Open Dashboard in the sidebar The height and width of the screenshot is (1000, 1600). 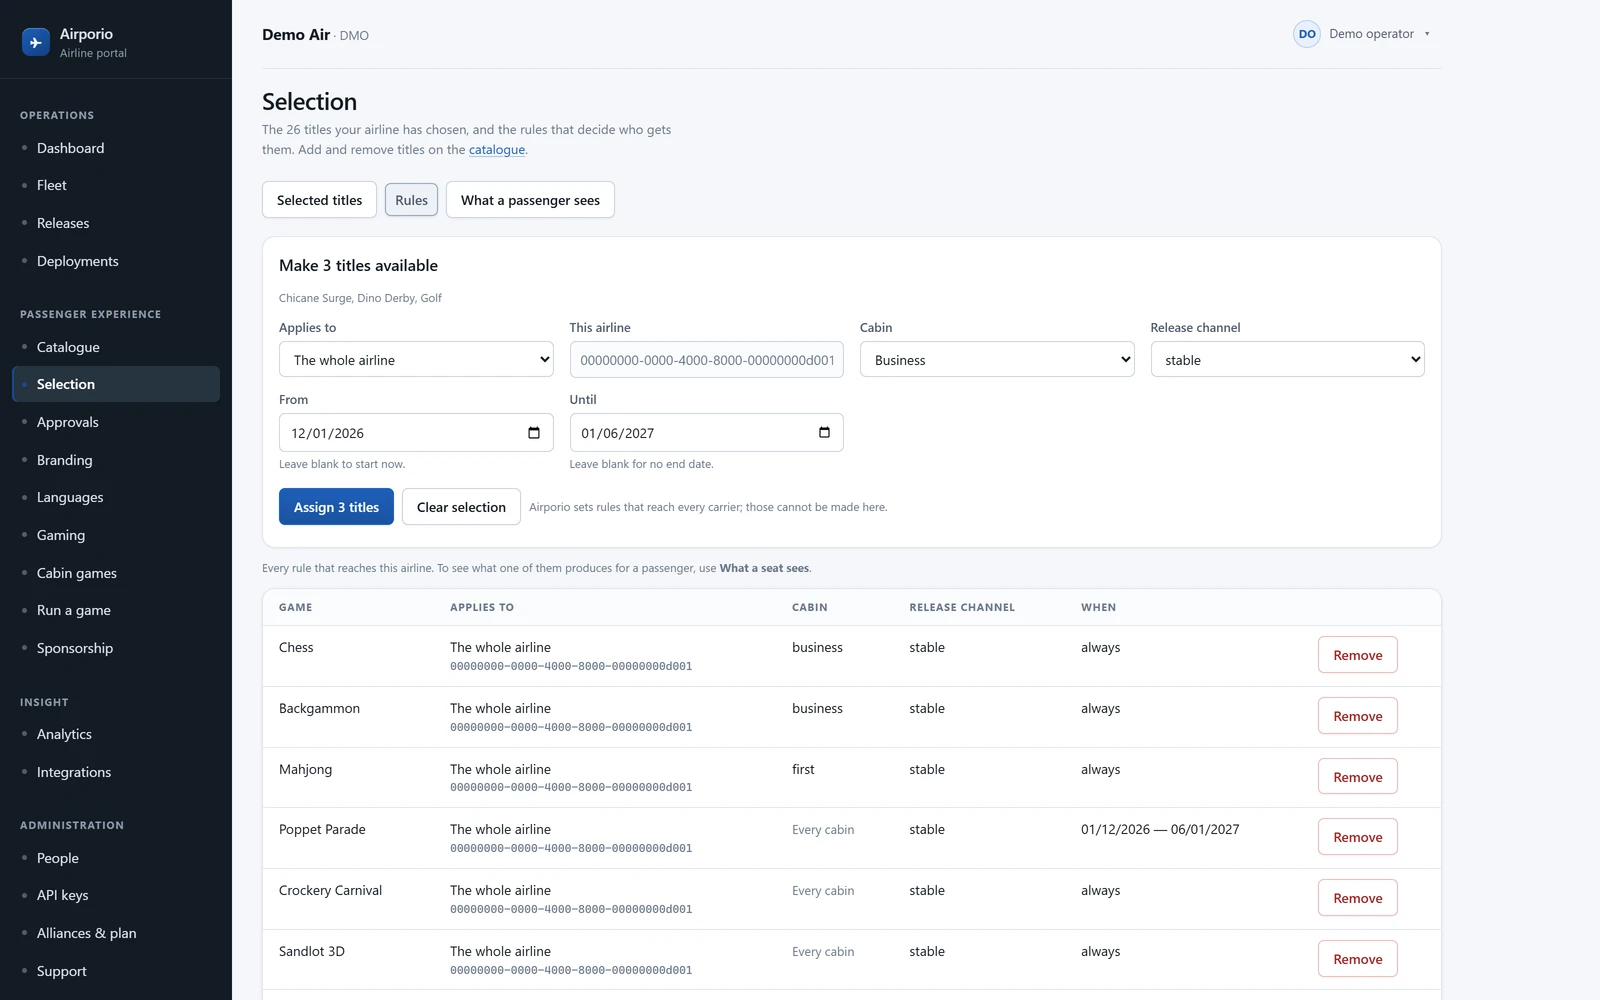pos(116,148)
